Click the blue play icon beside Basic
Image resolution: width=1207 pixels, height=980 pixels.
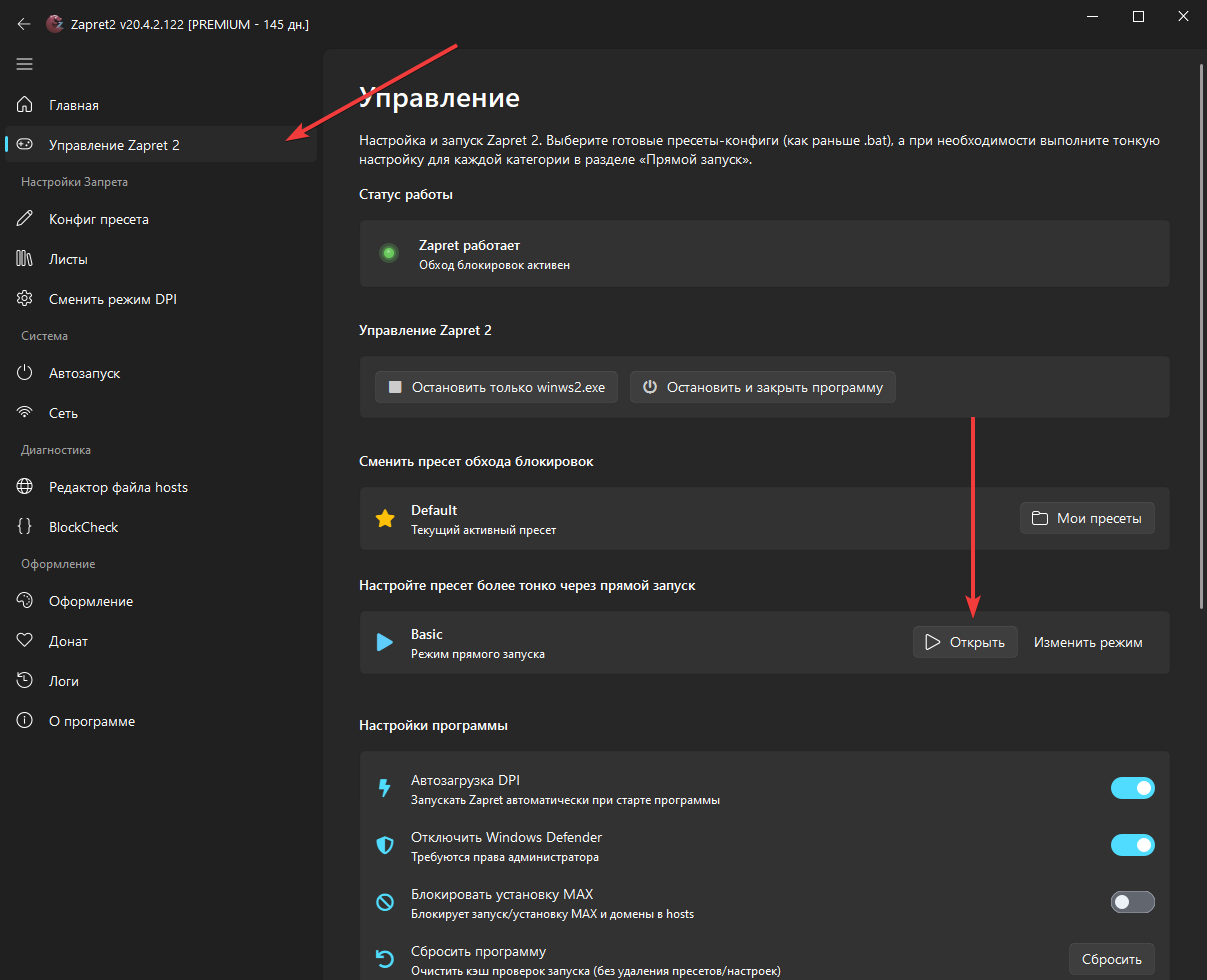click(385, 642)
